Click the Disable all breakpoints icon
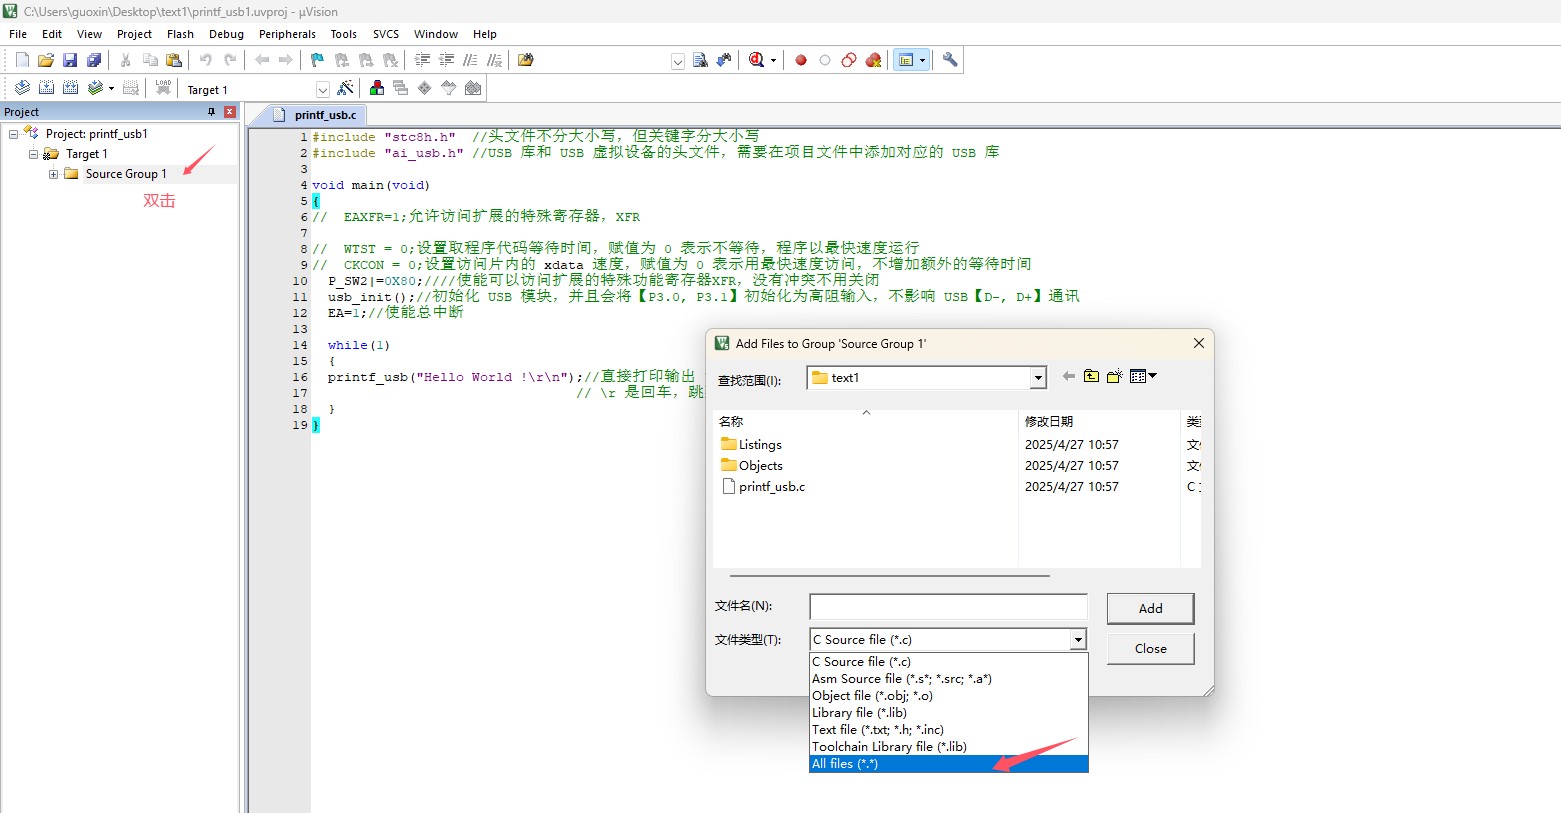This screenshot has height=813, width=1561. 849,60
